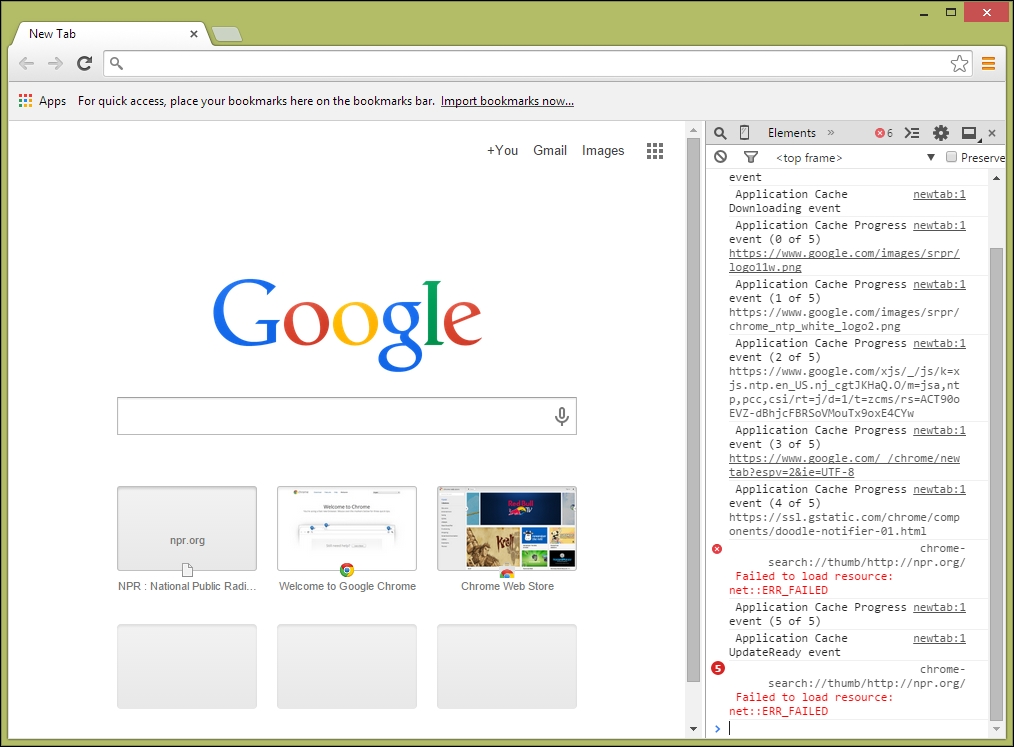Start voice search with microphone icon
Screen dimensions: 1014x747
[561, 417]
